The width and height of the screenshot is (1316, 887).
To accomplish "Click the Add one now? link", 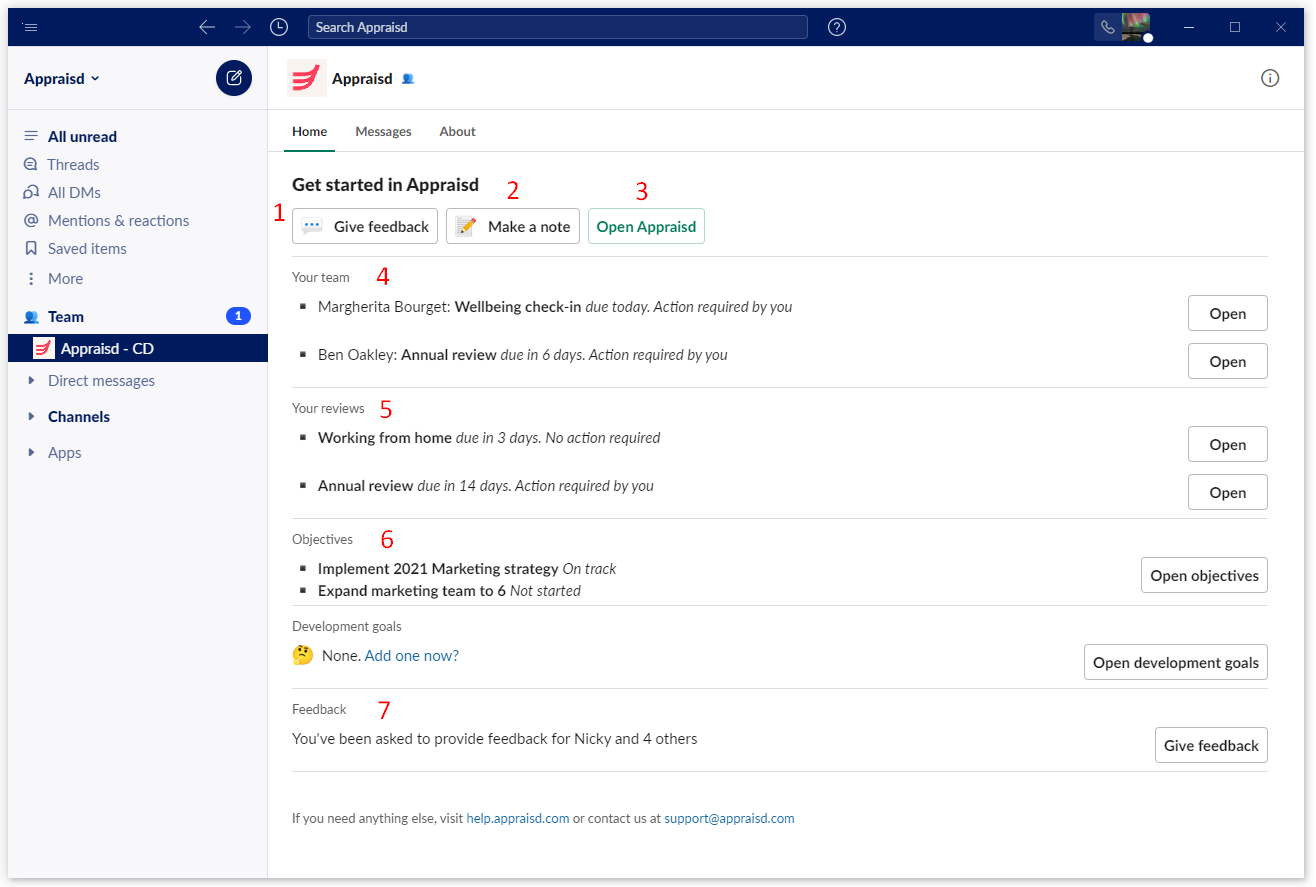I will point(412,656).
